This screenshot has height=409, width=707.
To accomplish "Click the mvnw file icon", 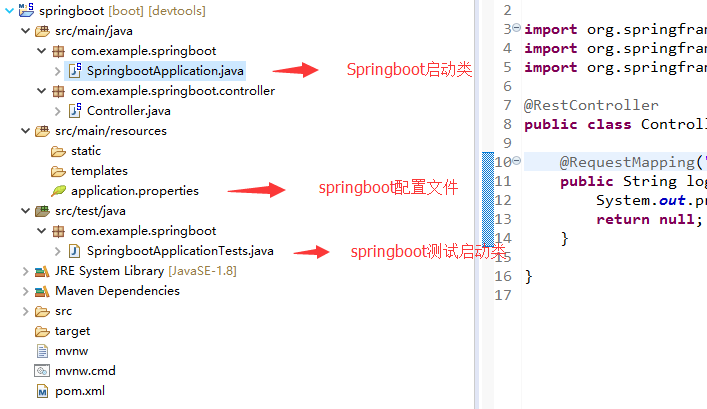I will (42, 351).
